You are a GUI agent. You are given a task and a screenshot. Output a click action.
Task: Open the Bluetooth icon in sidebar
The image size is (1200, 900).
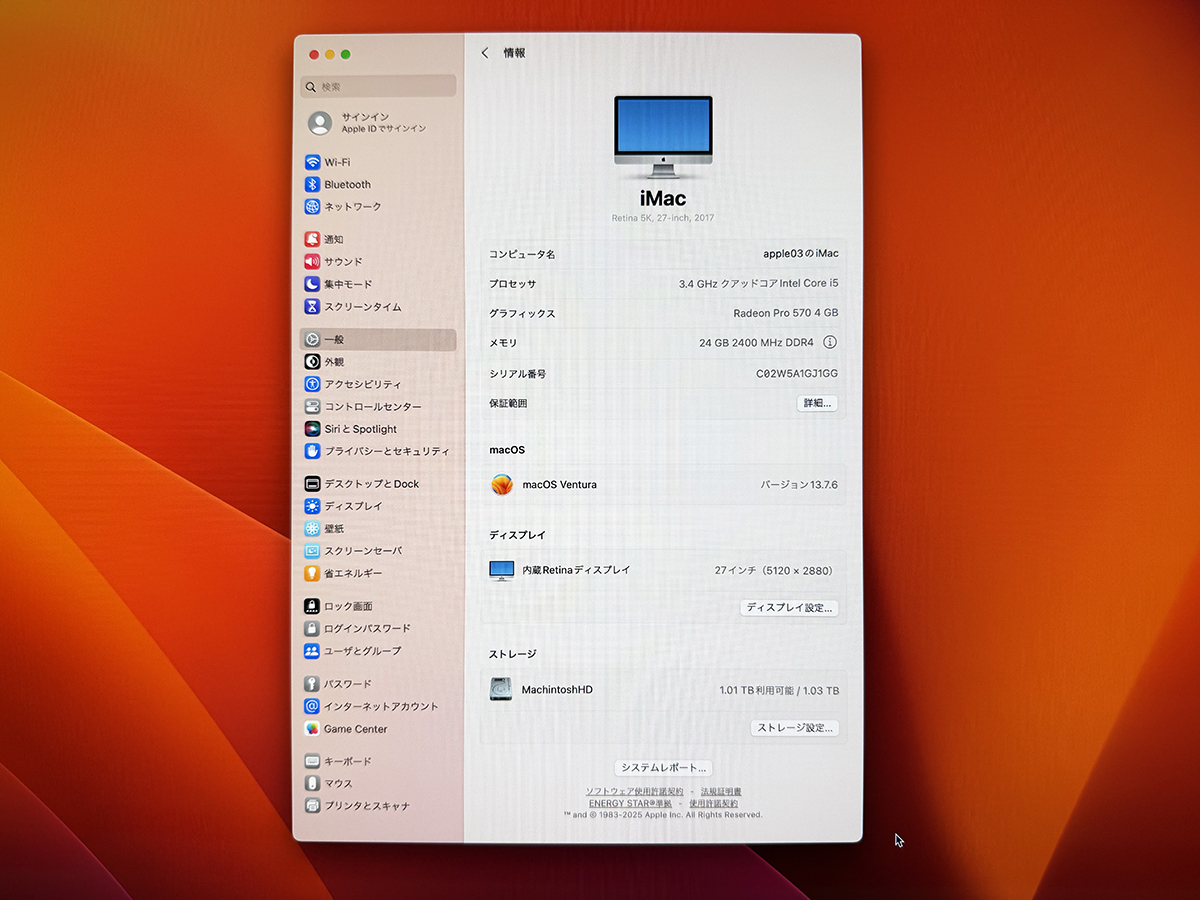point(313,184)
